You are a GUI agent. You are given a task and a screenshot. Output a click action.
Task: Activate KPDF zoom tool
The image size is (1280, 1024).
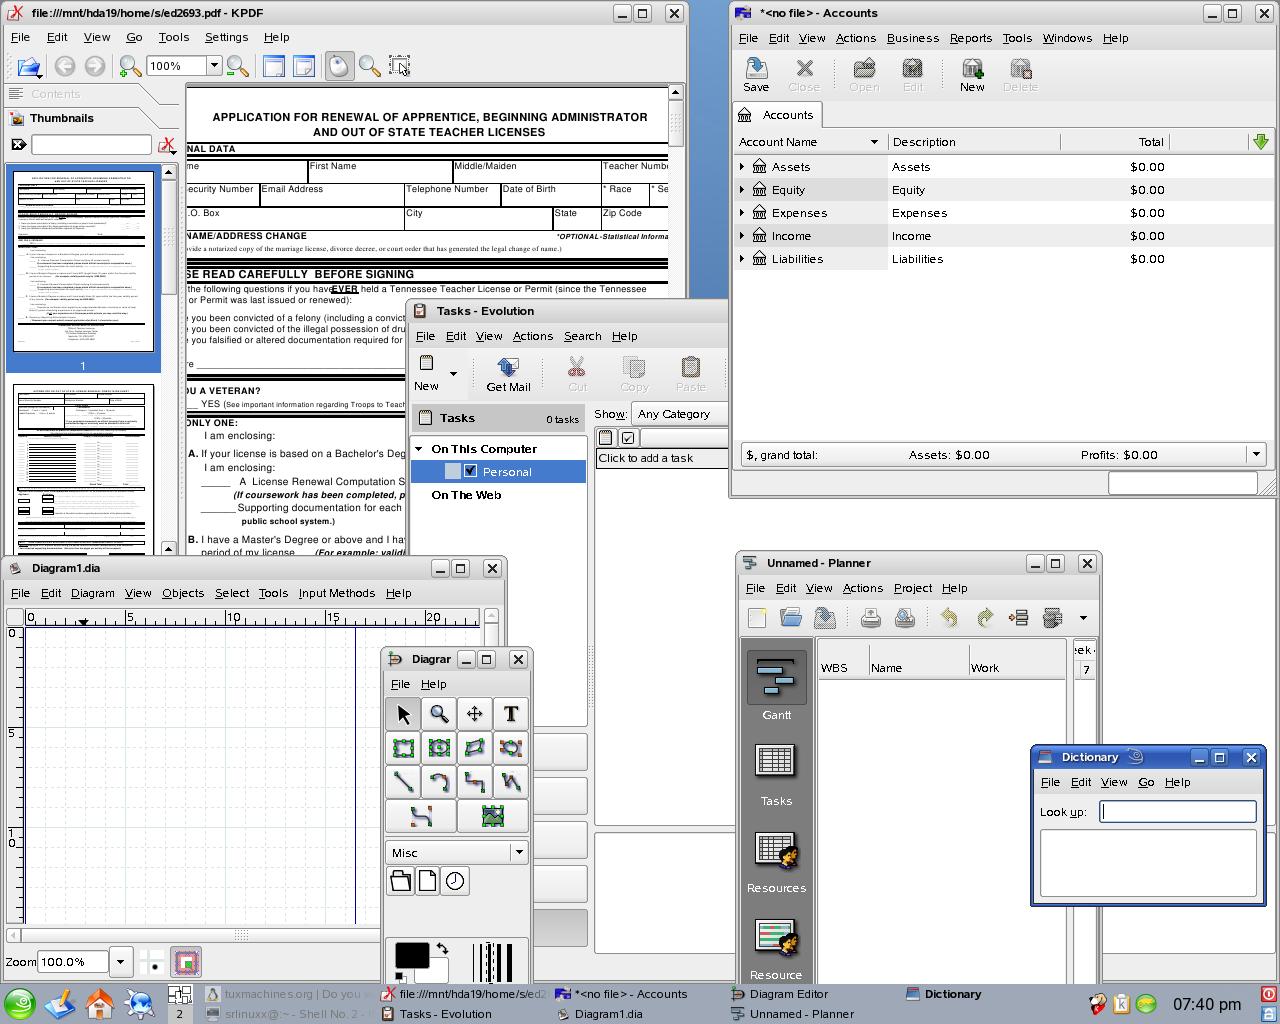click(369, 67)
